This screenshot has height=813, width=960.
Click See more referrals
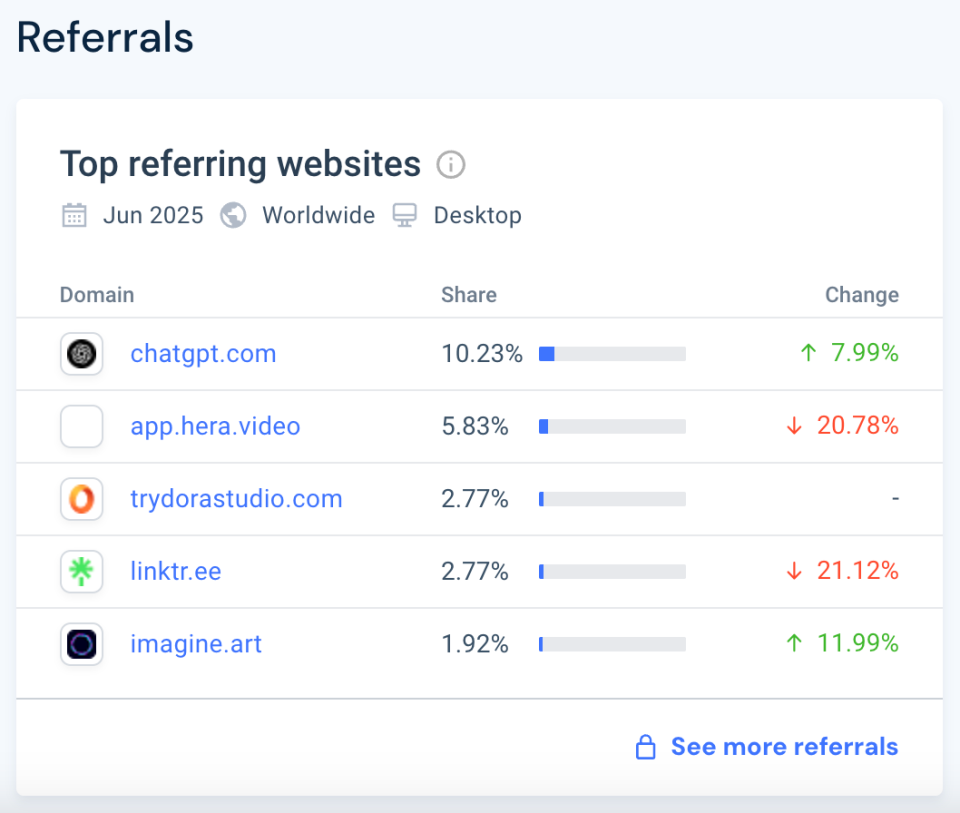784,747
